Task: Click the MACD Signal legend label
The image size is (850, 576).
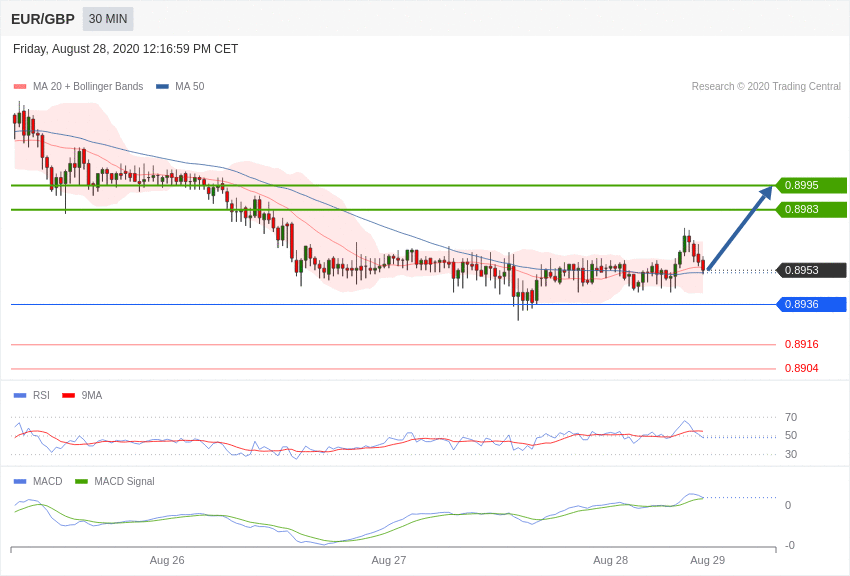Action: [x=124, y=481]
